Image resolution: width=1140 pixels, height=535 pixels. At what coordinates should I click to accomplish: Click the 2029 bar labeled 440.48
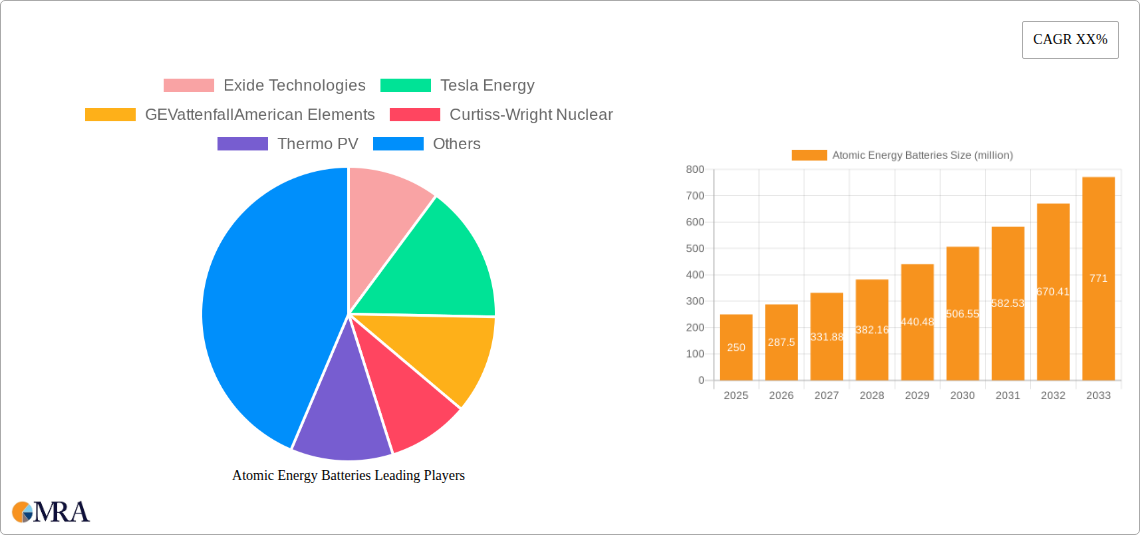point(918,322)
